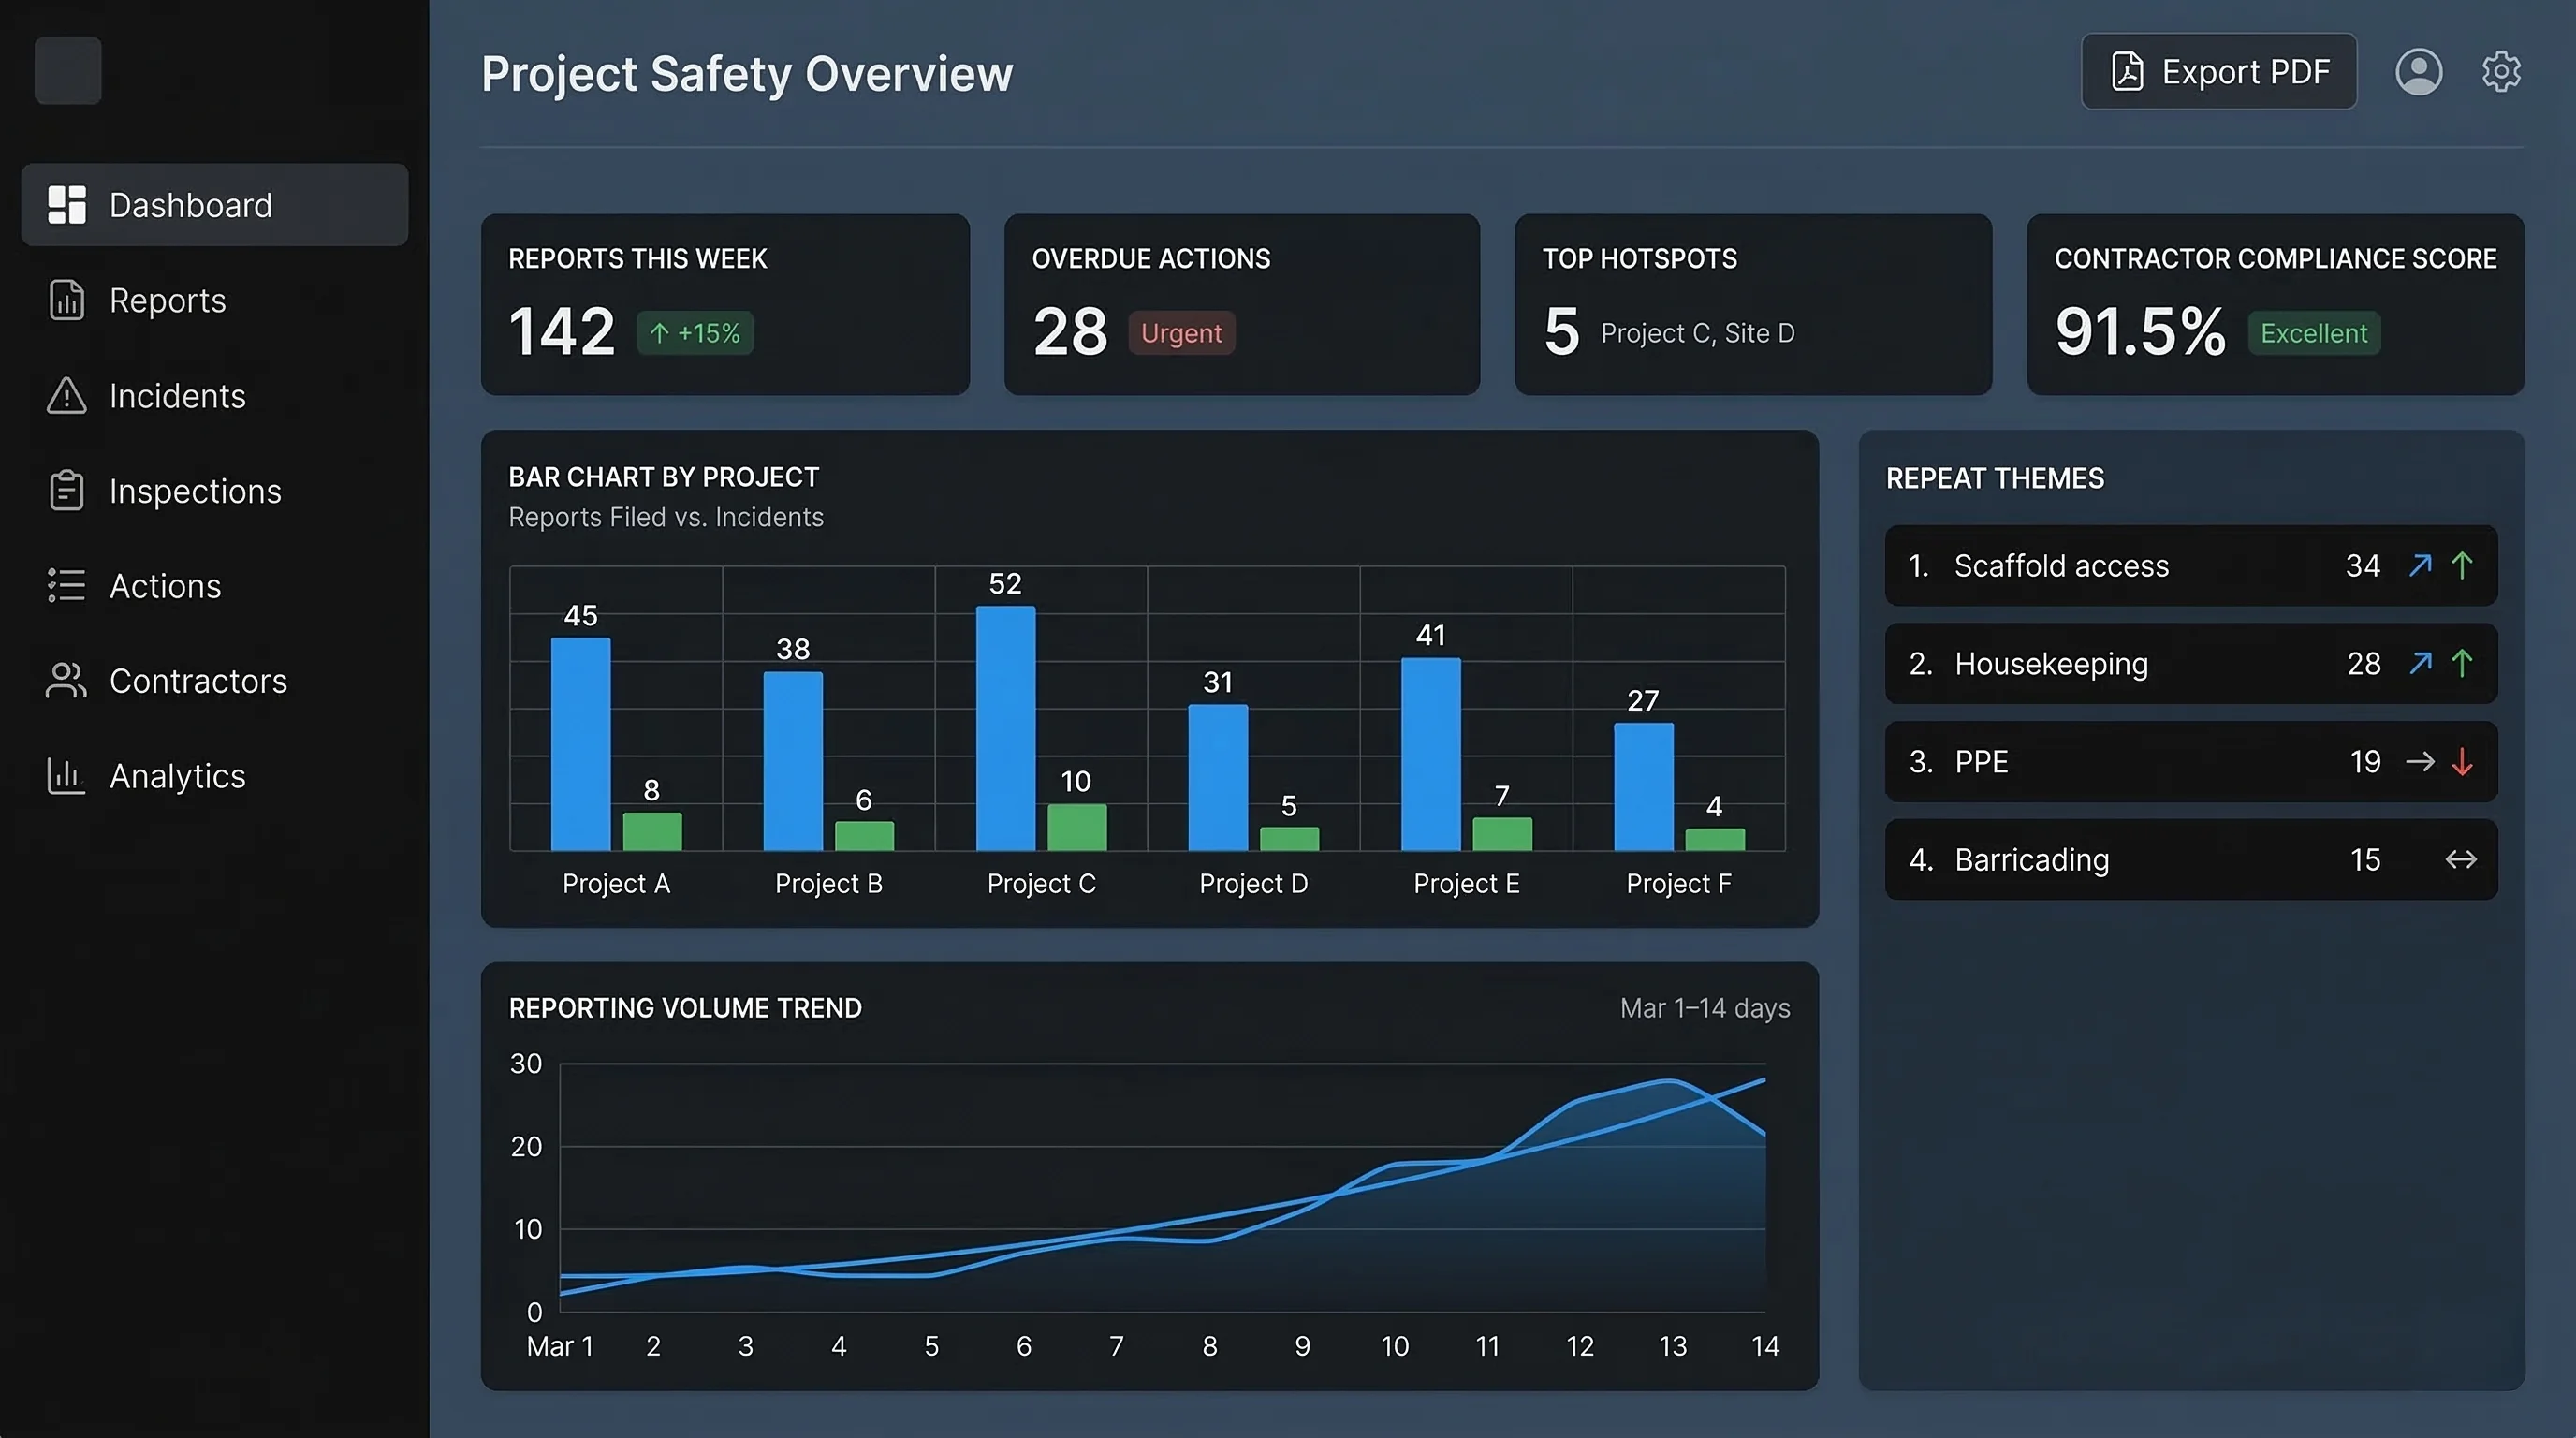The height and width of the screenshot is (1438, 2576).
Task: Click the PDF file icon on Export button
Action: [x=2128, y=71]
